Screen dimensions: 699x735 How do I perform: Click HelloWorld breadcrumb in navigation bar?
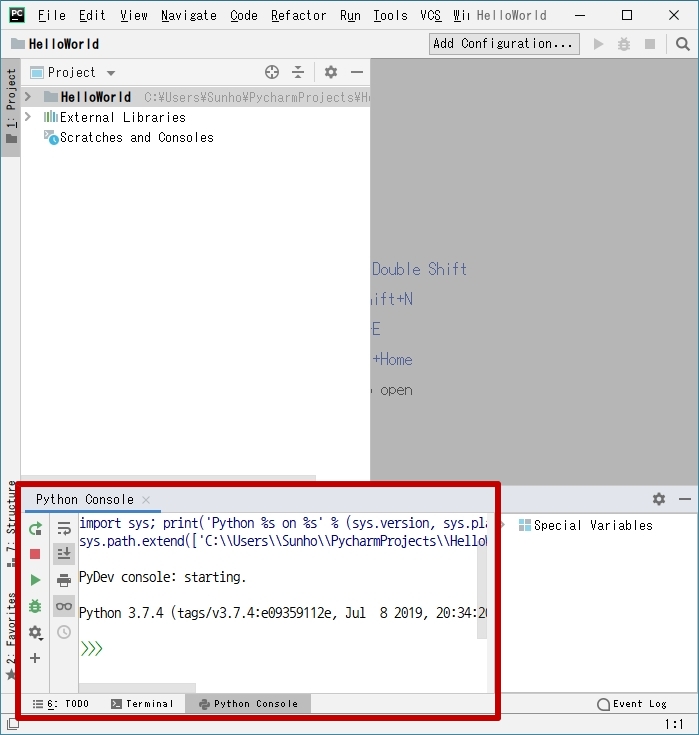coord(55,44)
